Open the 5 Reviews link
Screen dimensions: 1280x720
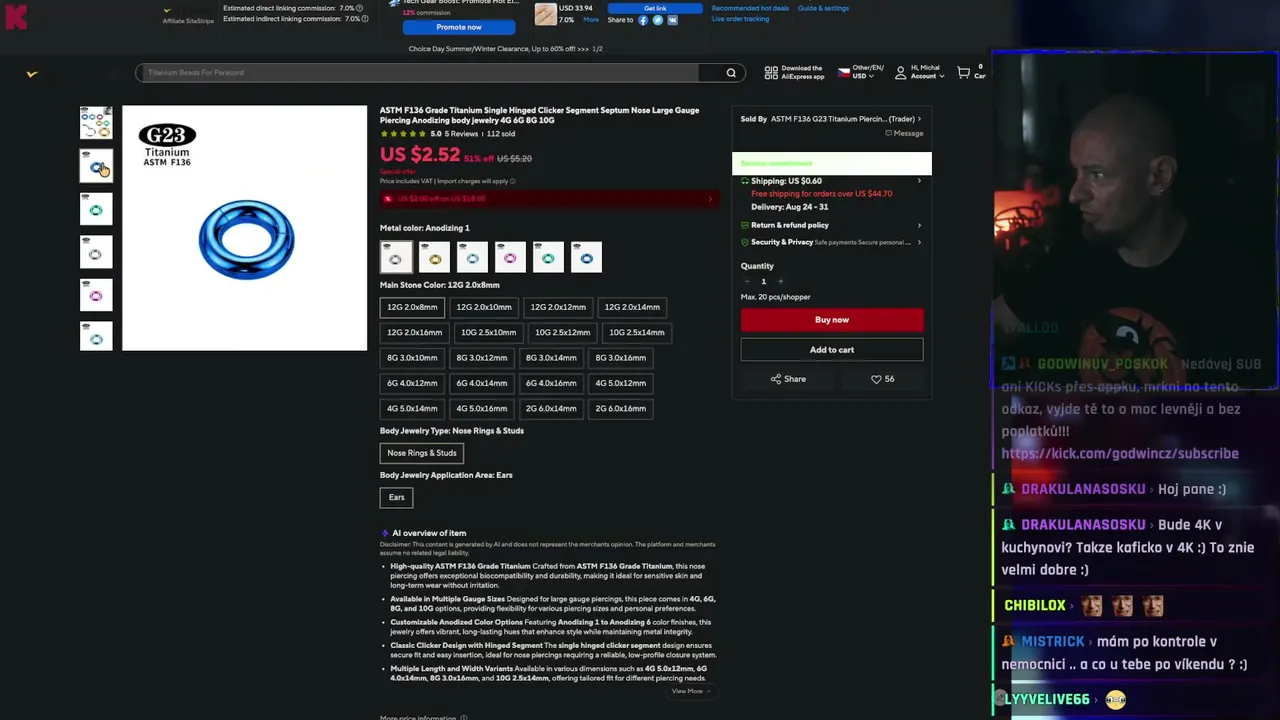tap(461, 134)
